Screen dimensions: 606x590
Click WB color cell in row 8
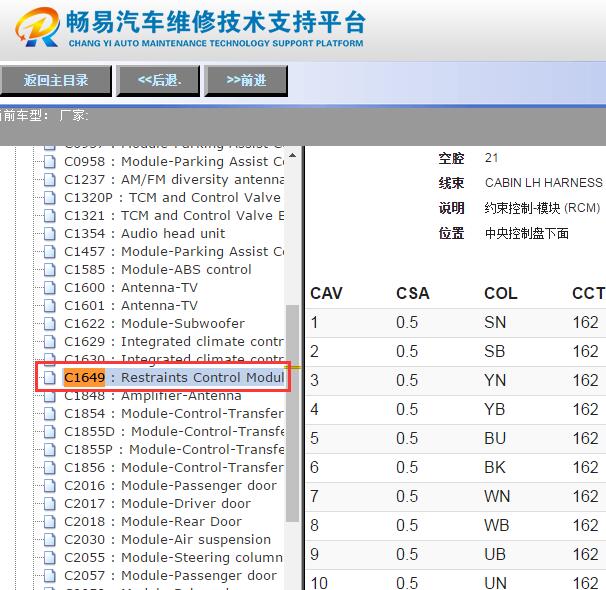tap(497, 525)
